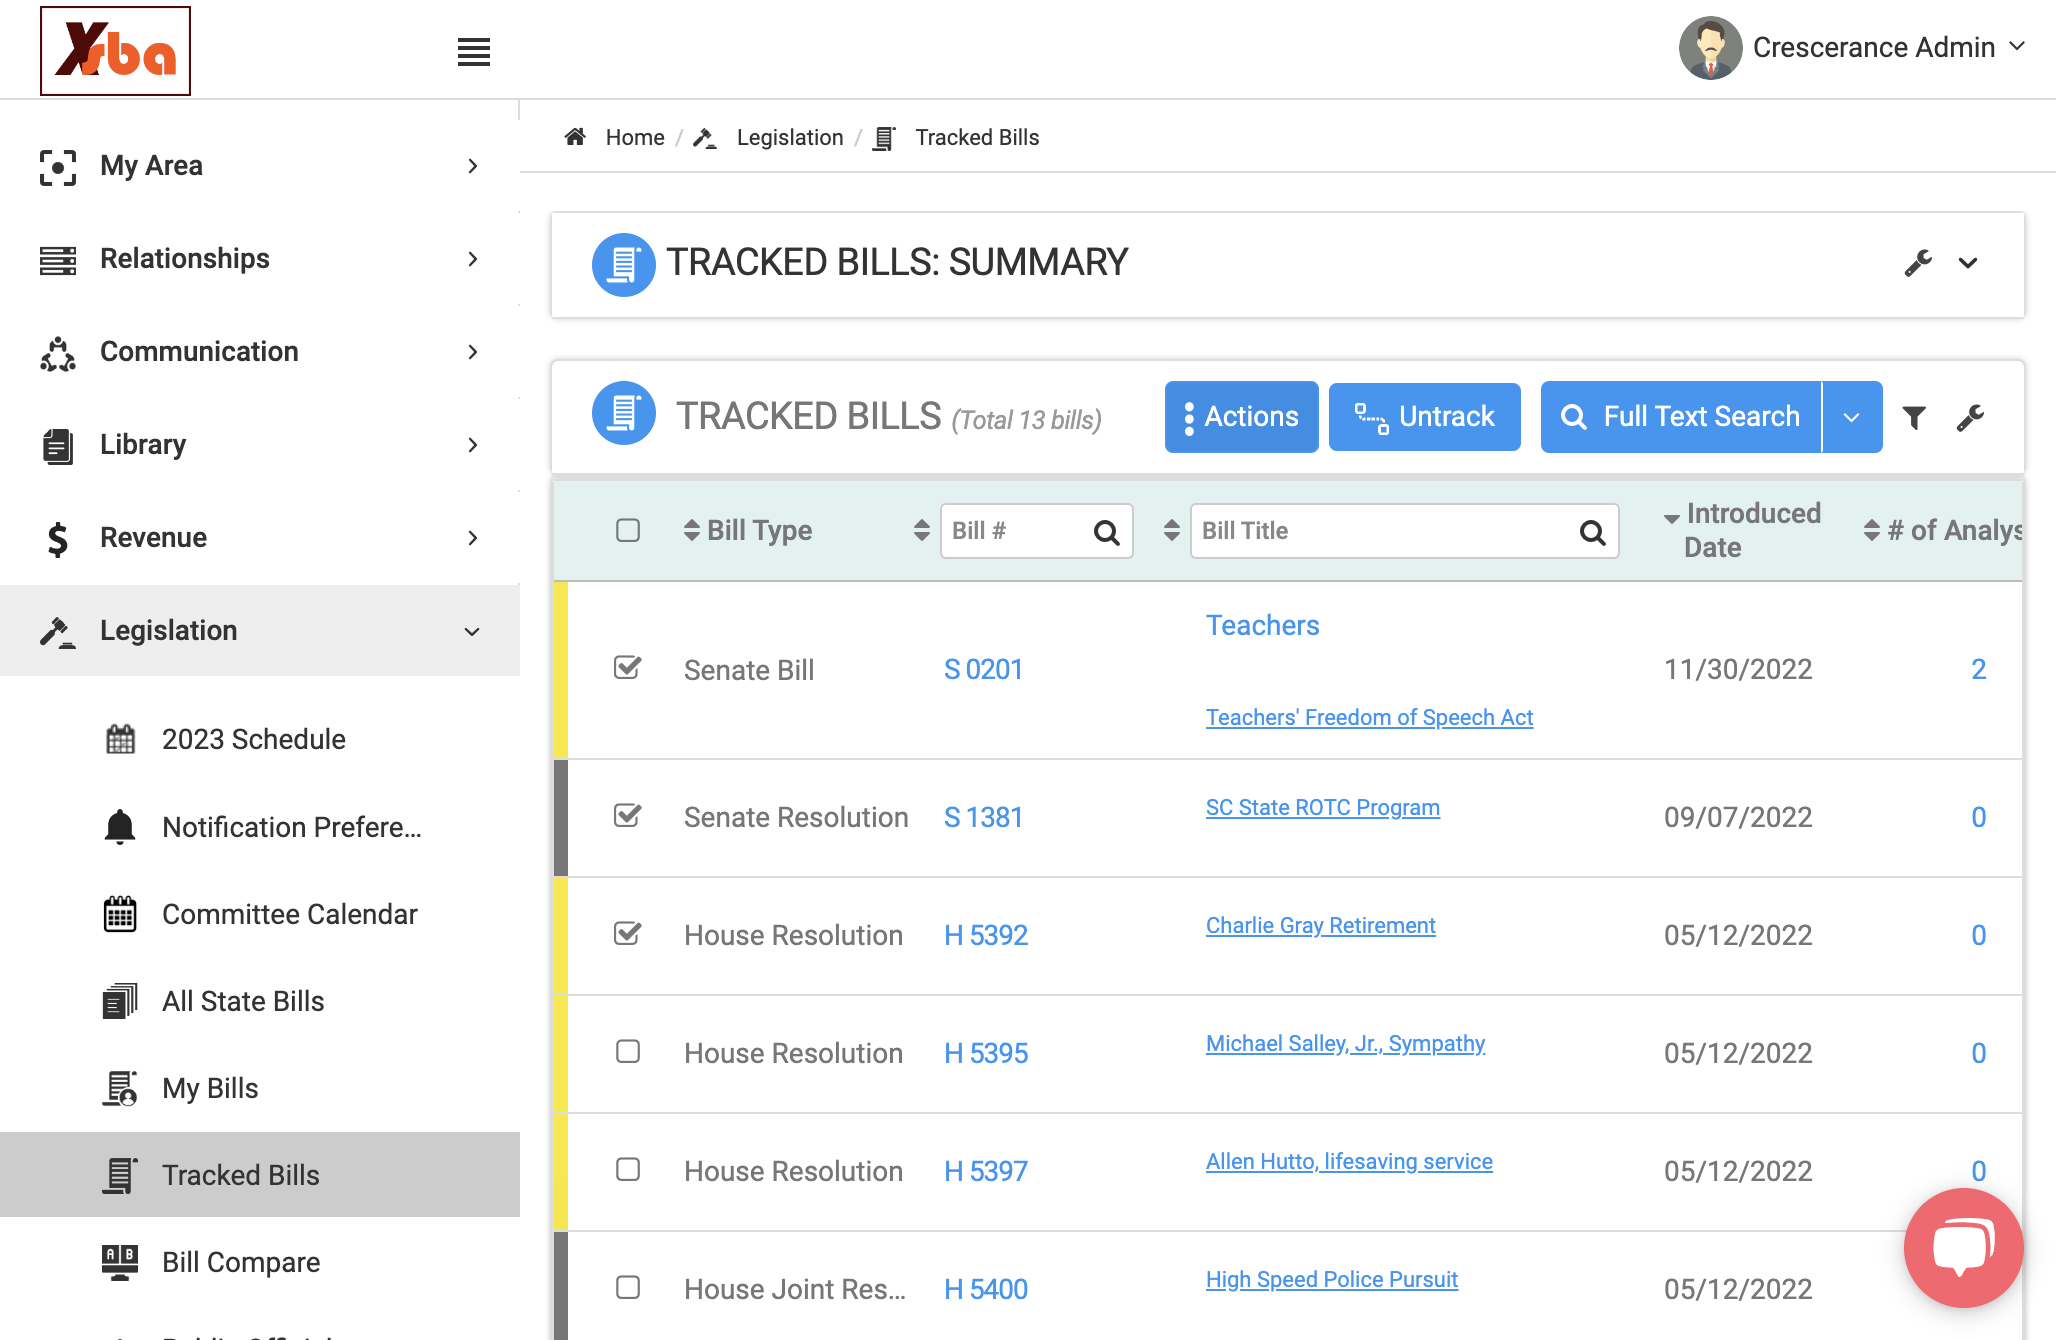
Task: Click the Revenue dollar icon
Action: point(58,539)
